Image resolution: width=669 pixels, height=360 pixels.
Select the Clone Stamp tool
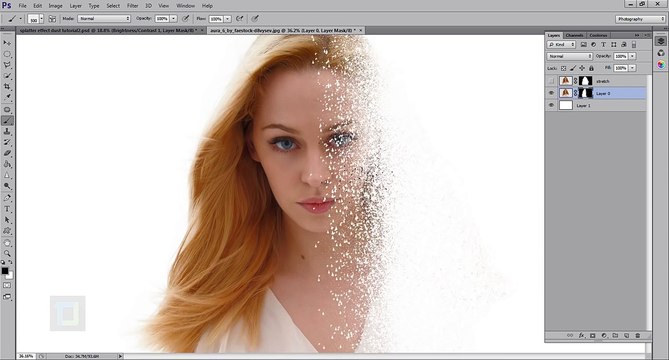pos(7,131)
